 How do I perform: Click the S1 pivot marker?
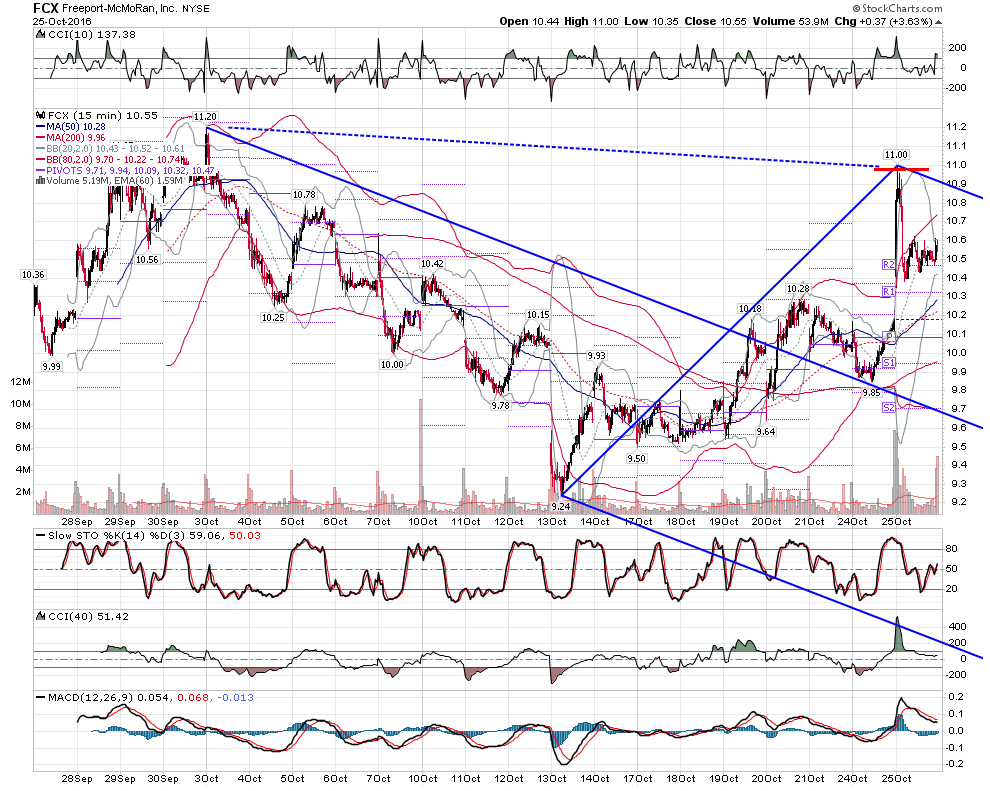[x=889, y=362]
